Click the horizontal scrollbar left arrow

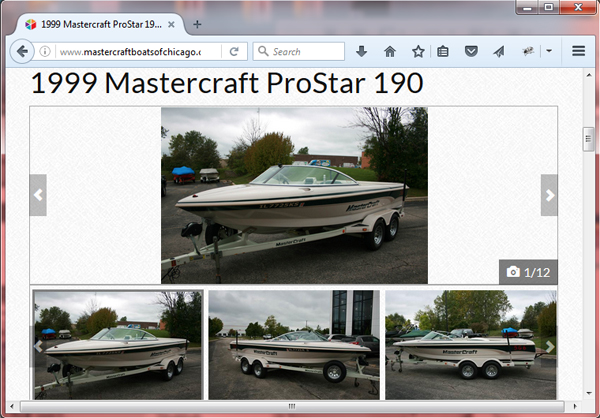click(12, 406)
